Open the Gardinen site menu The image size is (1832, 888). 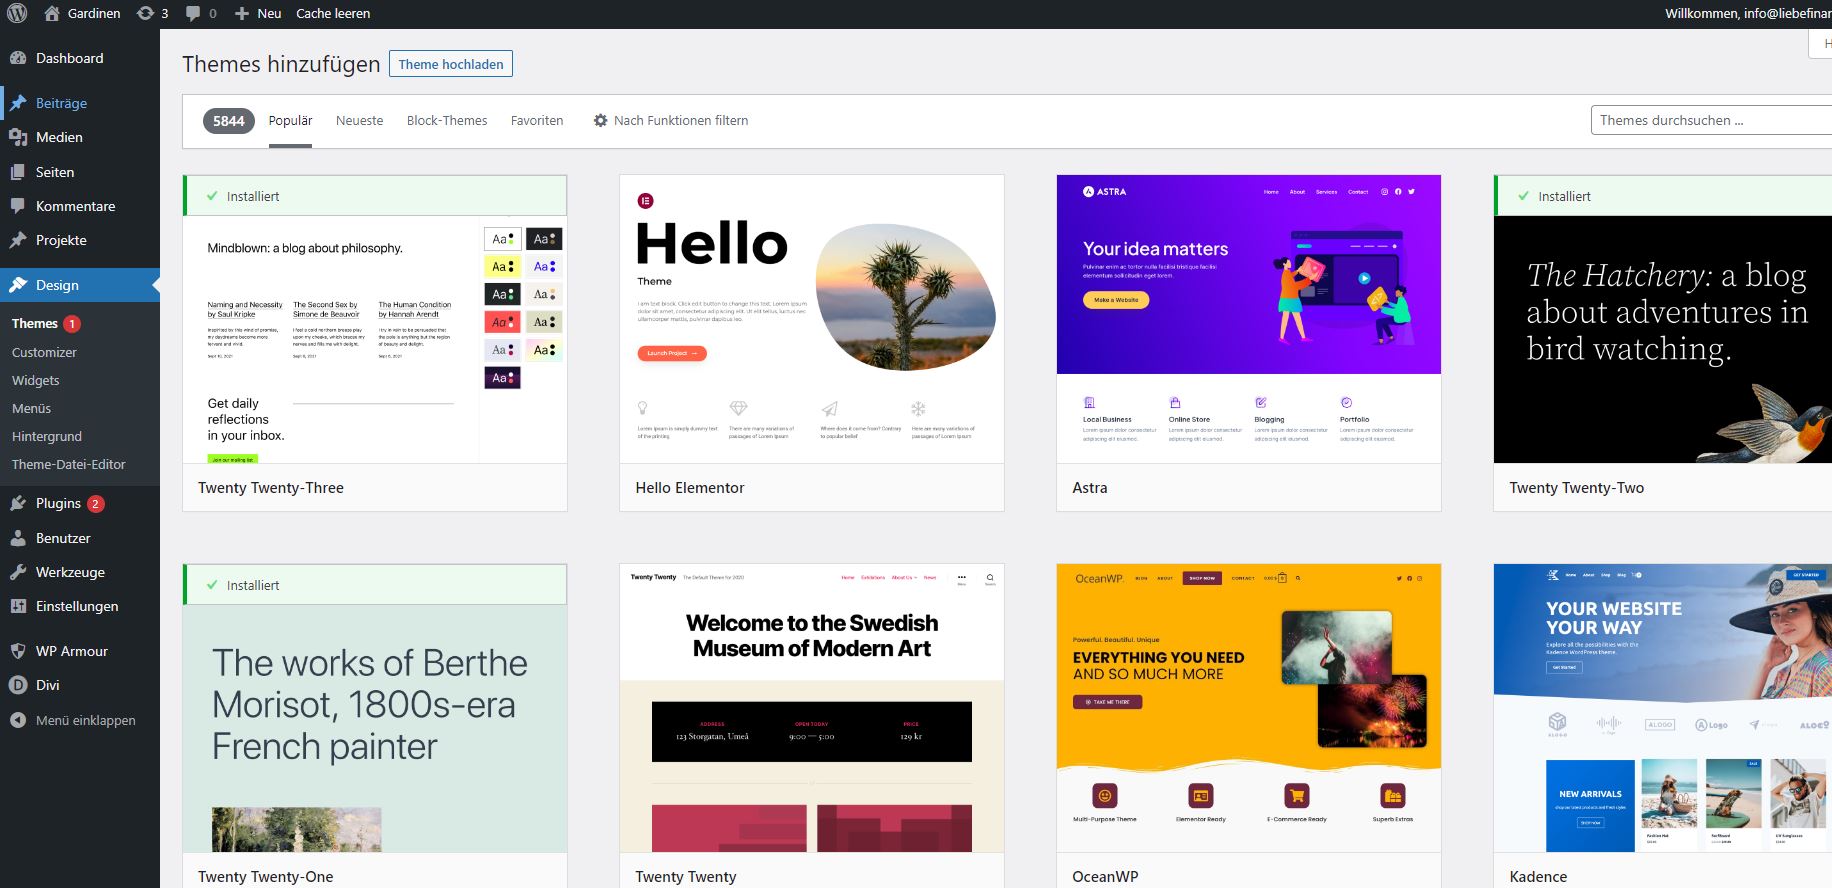(83, 13)
